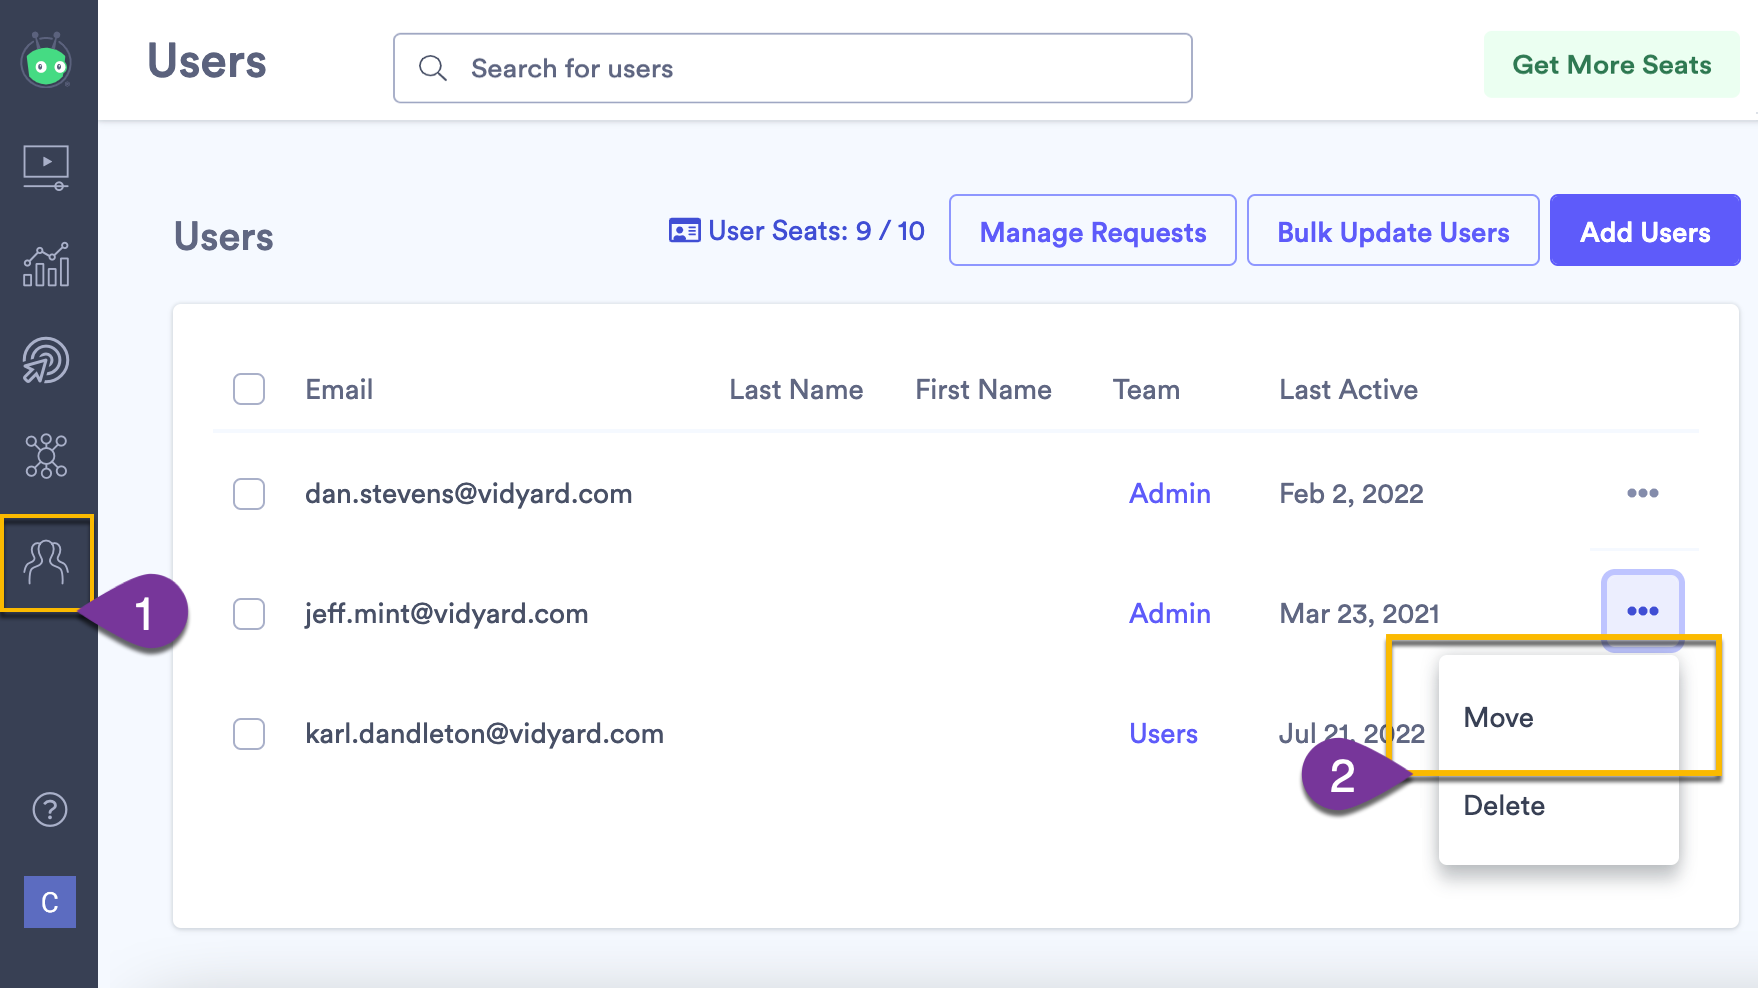Open Users team link for karl.dandleton
The width and height of the screenshot is (1758, 988).
click(x=1163, y=734)
